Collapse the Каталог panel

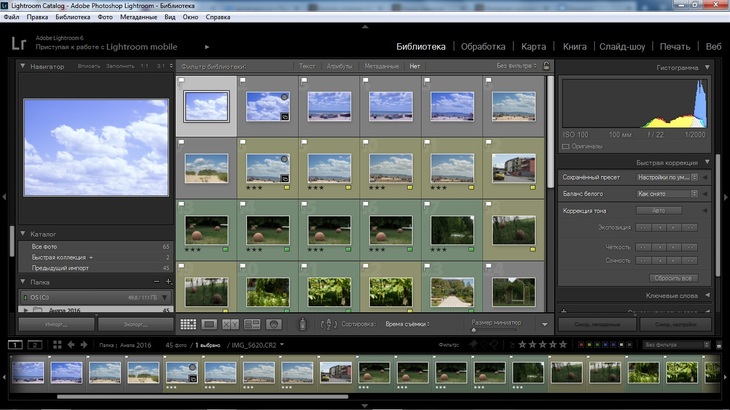22,234
